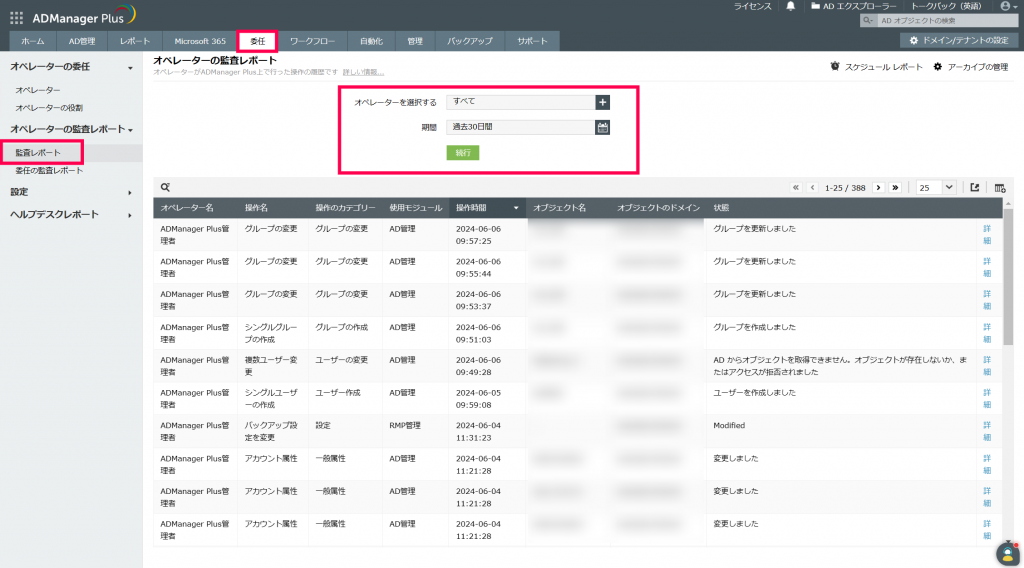1024x568 pixels.
Task: Switch to the 管理 tab
Action: (x=415, y=41)
